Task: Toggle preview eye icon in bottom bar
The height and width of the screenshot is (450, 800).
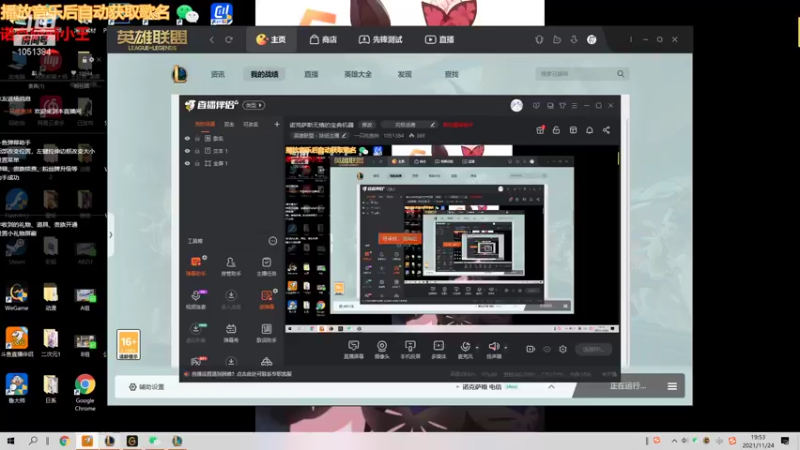Action: coord(546,349)
